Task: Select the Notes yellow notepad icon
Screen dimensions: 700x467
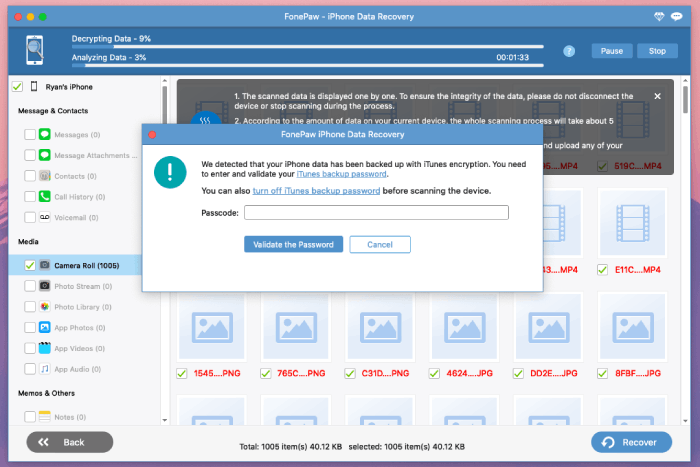Action: click(x=45, y=417)
